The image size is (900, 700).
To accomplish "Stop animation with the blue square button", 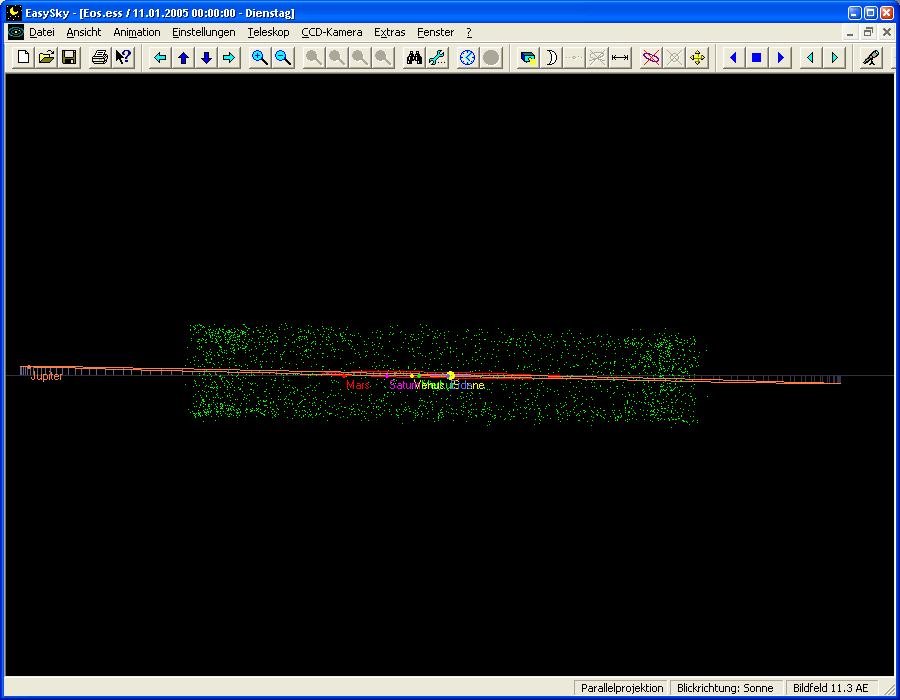I will click(x=757, y=58).
